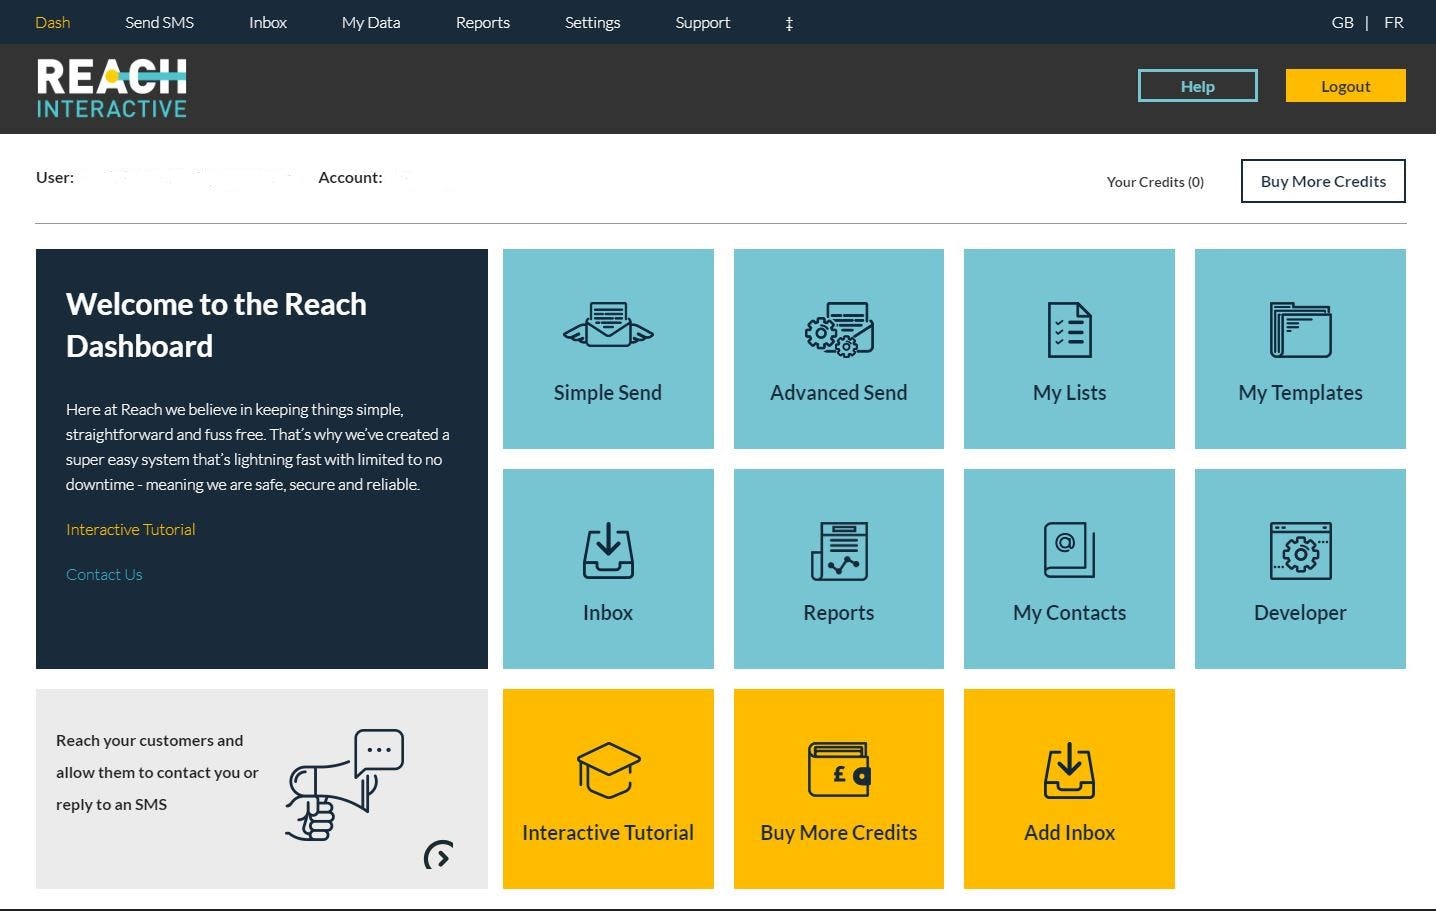This screenshot has height=911, width=1436.
Task: Open the Inbox tile
Action: click(x=607, y=568)
